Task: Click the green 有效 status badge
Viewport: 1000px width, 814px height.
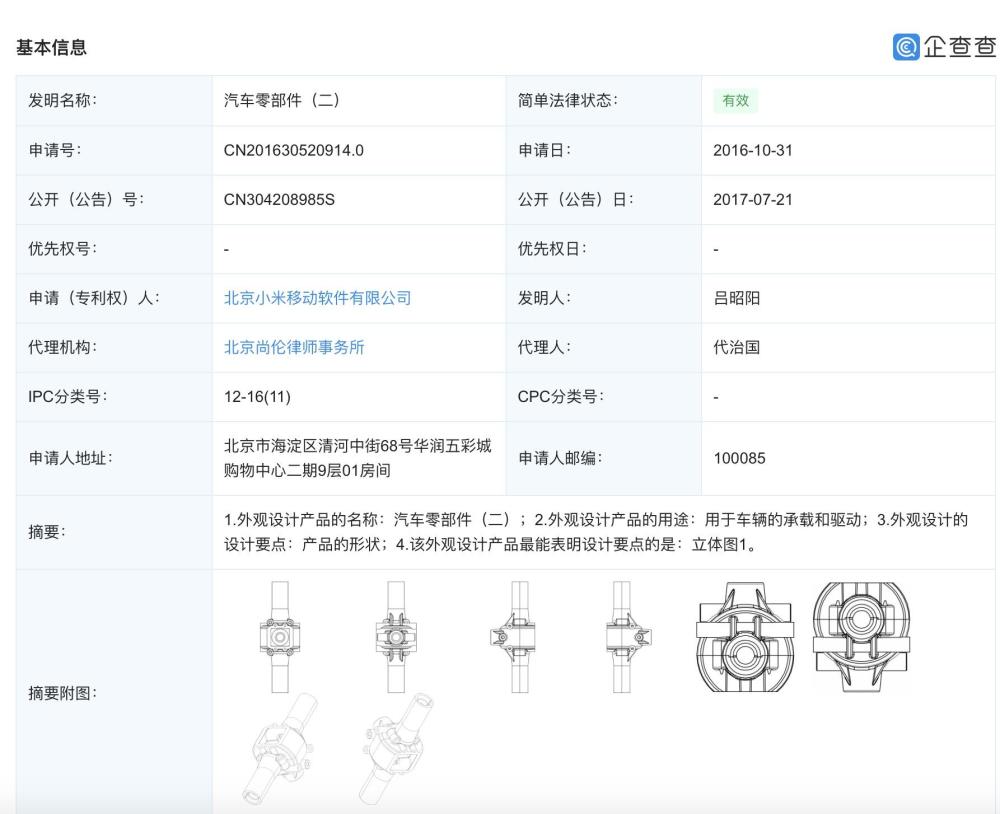Action: [735, 100]
